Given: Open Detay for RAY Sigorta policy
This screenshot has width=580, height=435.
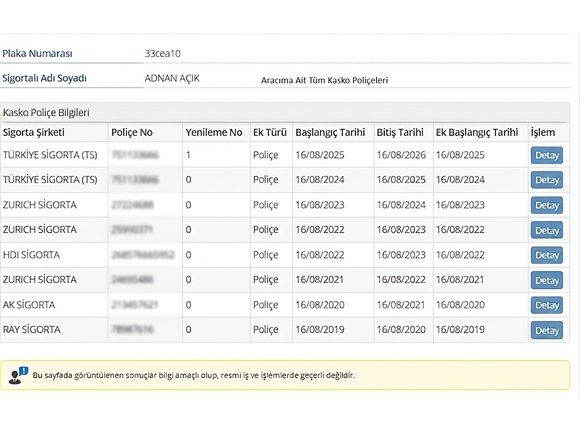Looking at the screenshot, I should click(547, 330).
